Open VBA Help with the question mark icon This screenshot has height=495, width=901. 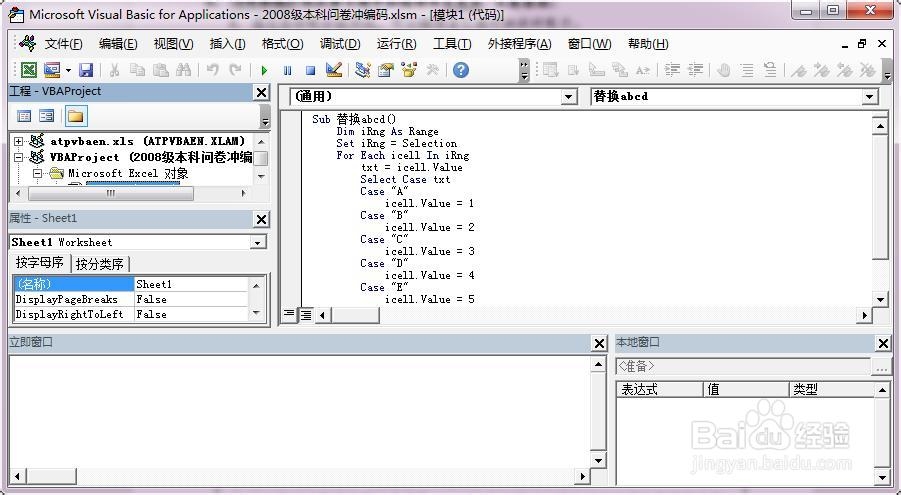461,70
